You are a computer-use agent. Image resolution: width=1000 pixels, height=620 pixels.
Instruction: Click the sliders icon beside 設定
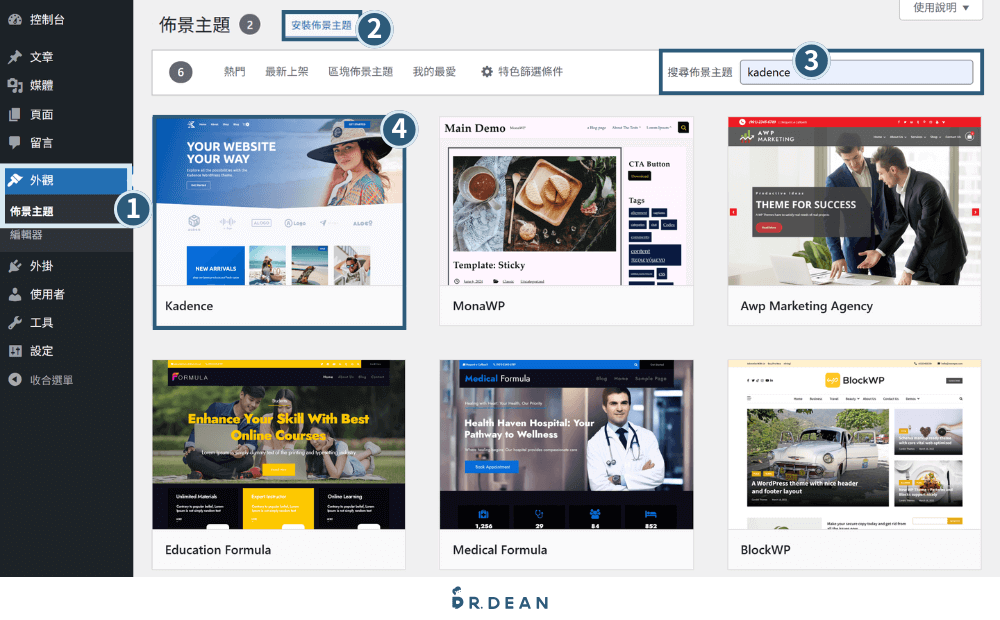15,351
